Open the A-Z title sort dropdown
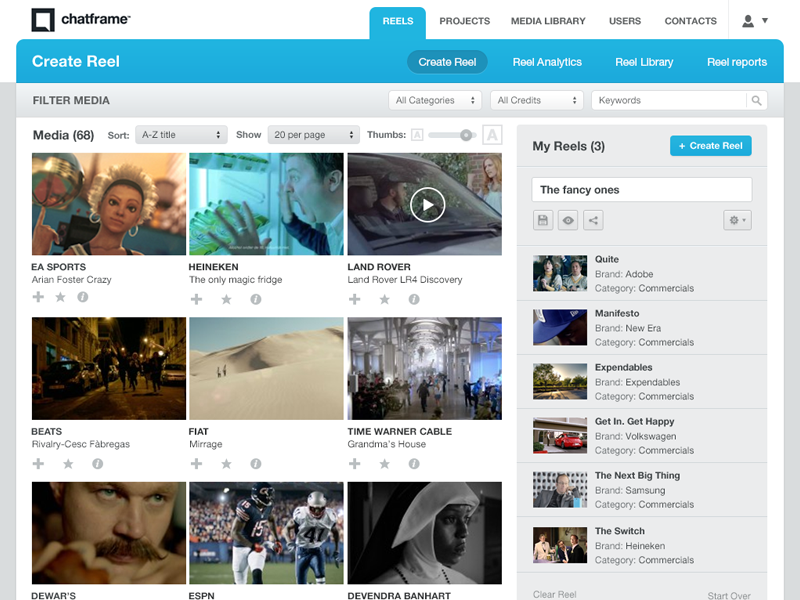Image resolution: width=800 pixels, height=600 pixels. click(x=181, y=135)
